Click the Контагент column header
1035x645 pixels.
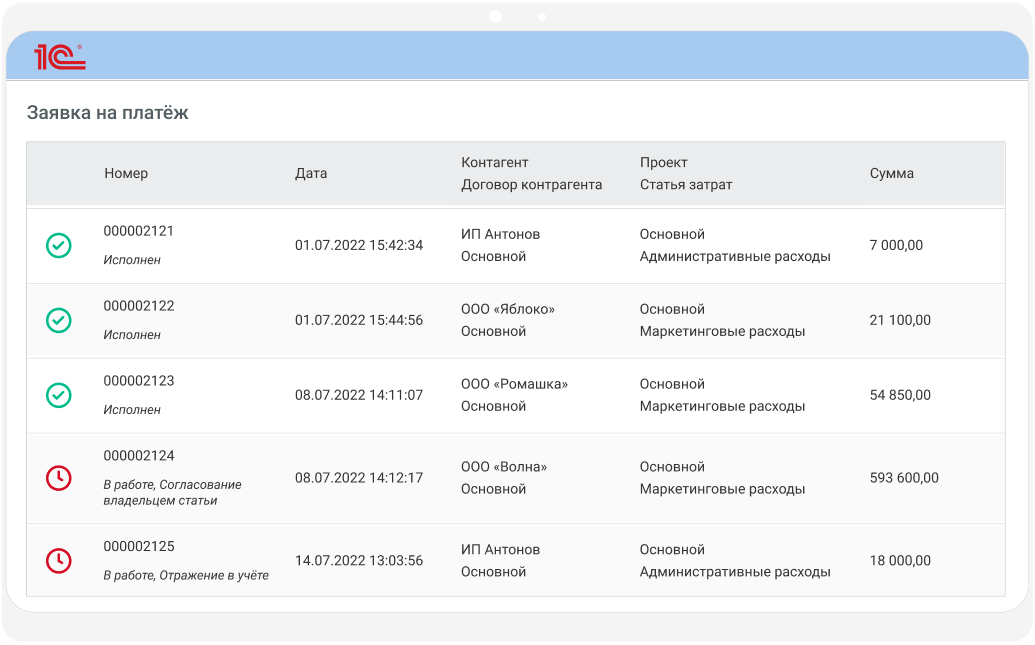point(494,162)
